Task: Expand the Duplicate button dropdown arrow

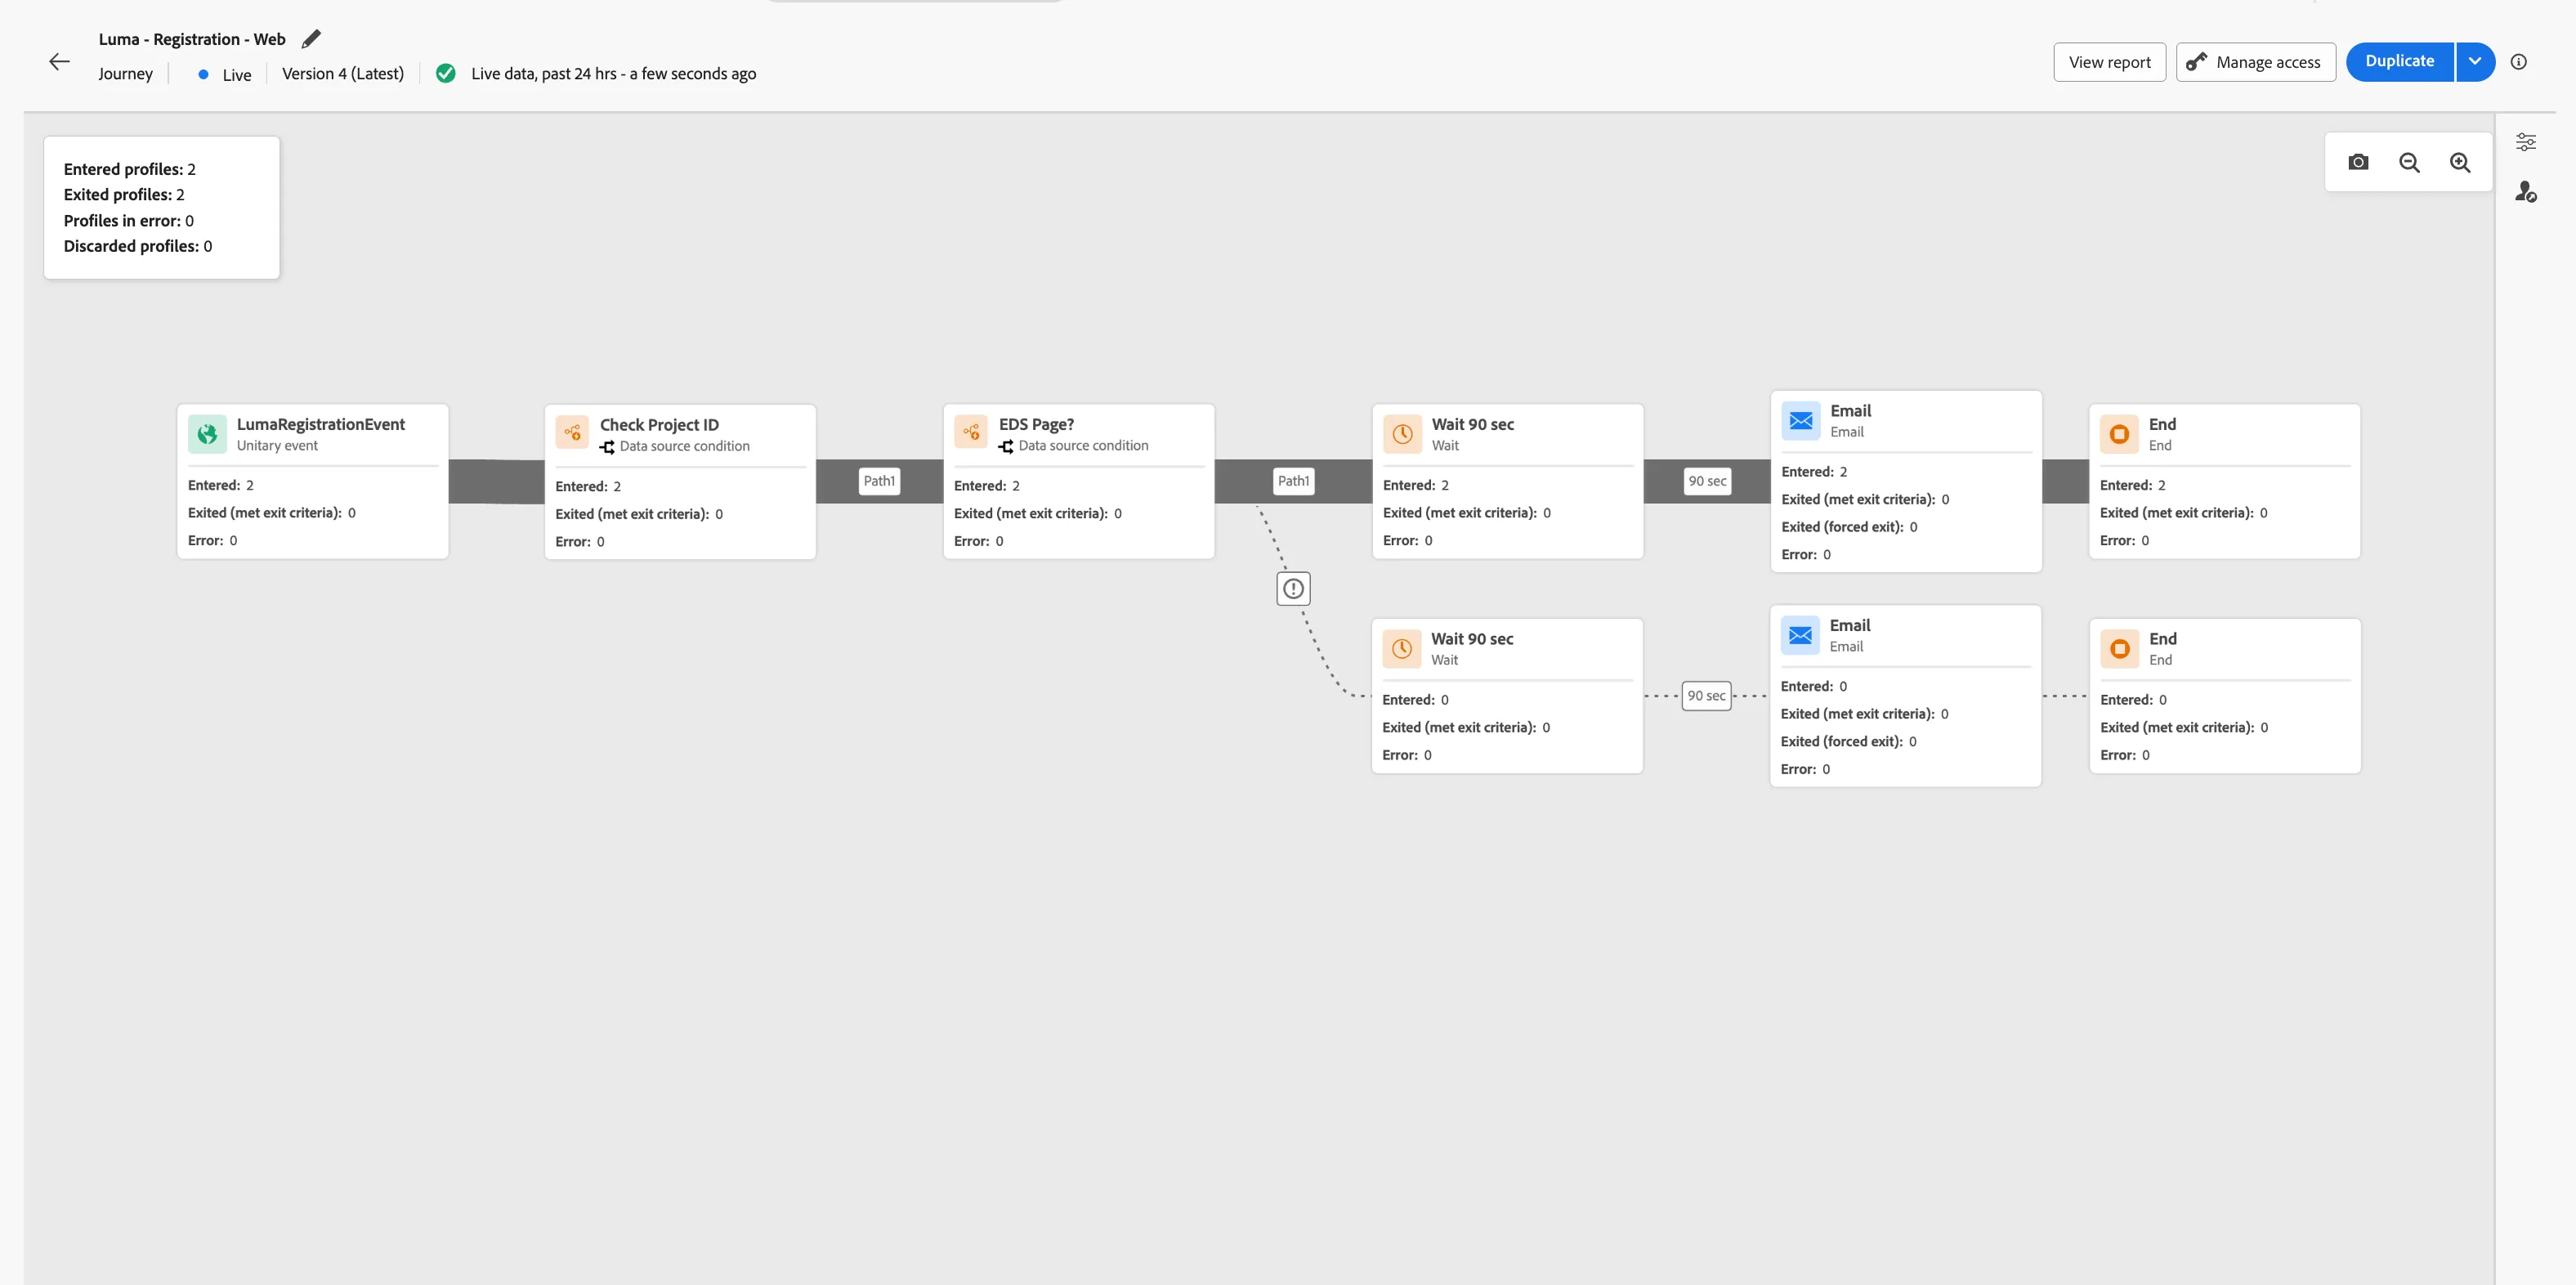Action: 2474,61
